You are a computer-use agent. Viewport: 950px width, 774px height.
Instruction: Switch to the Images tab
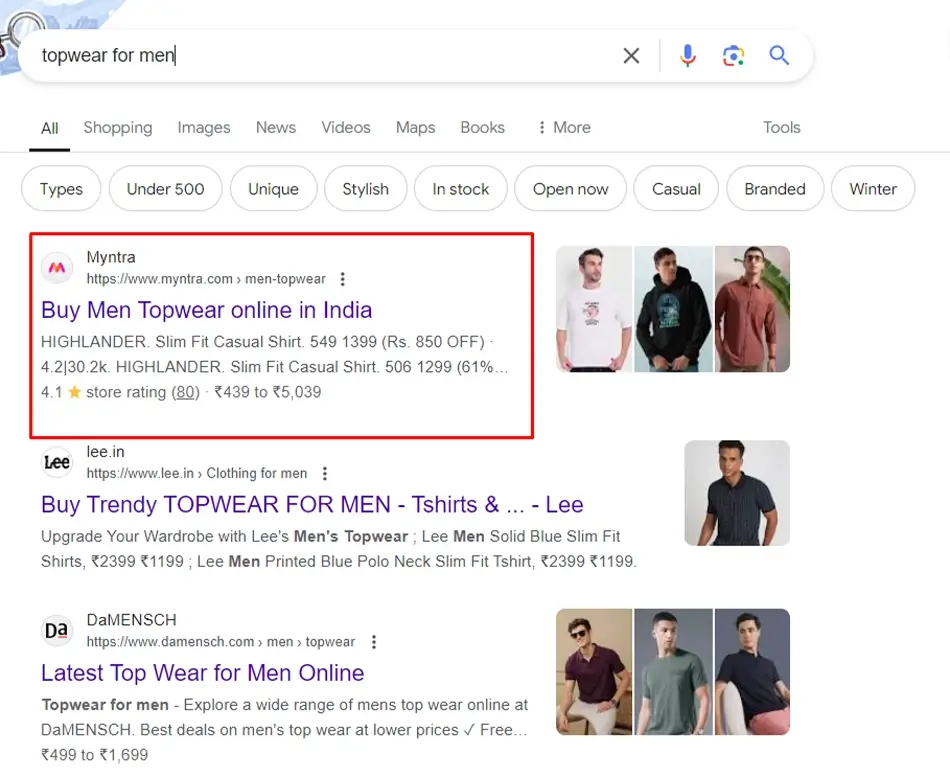click(x=204, y=127)
